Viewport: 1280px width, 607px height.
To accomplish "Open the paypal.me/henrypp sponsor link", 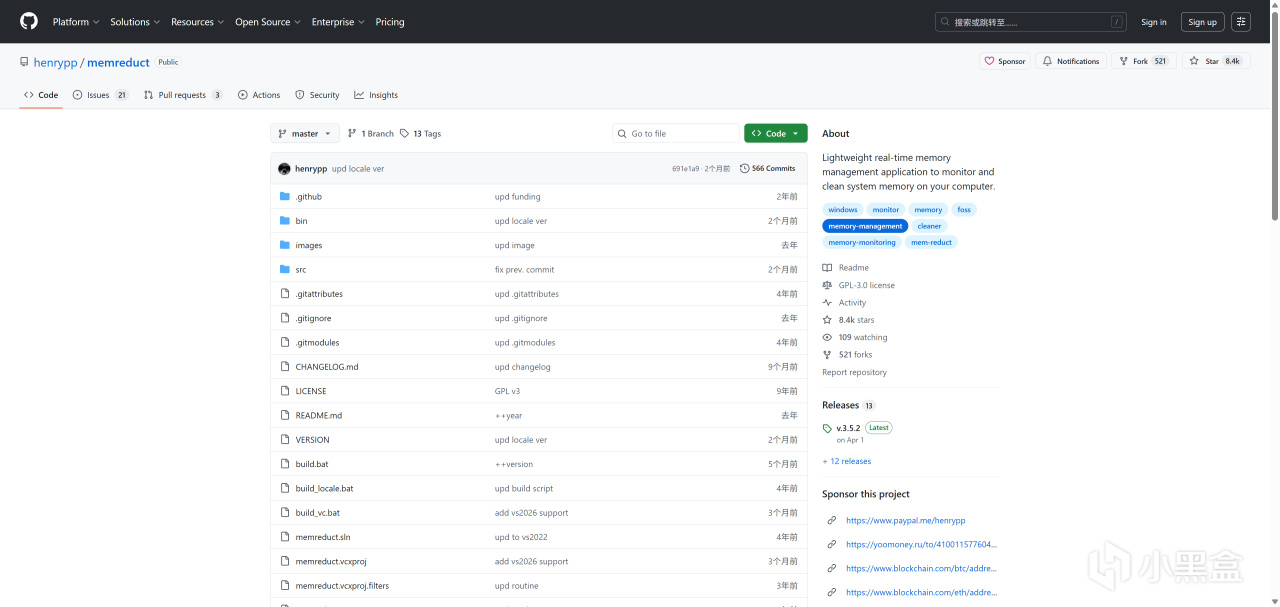I will coord(906,520).
